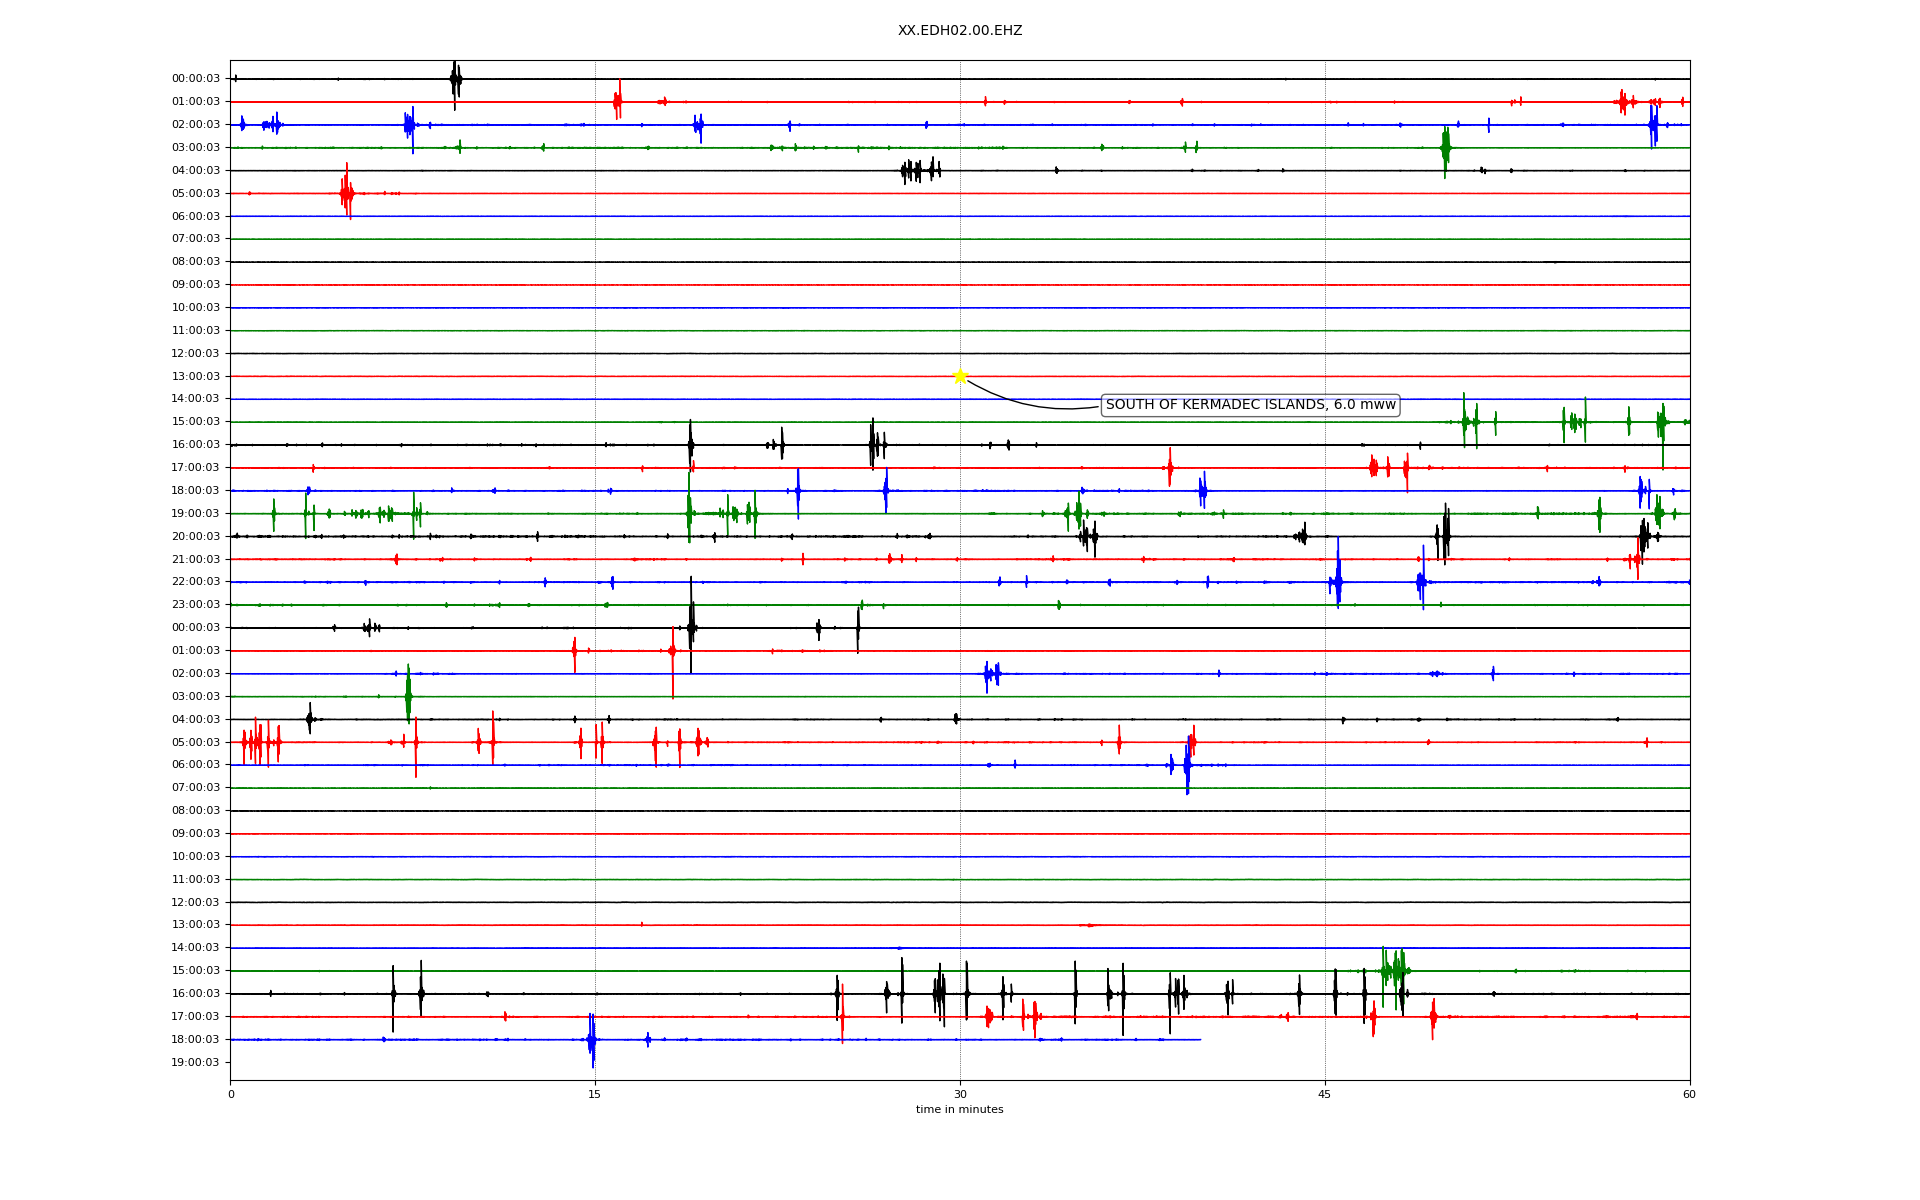
Task: Click the 21:00:03 row time label
Action: tap(196, 560)
